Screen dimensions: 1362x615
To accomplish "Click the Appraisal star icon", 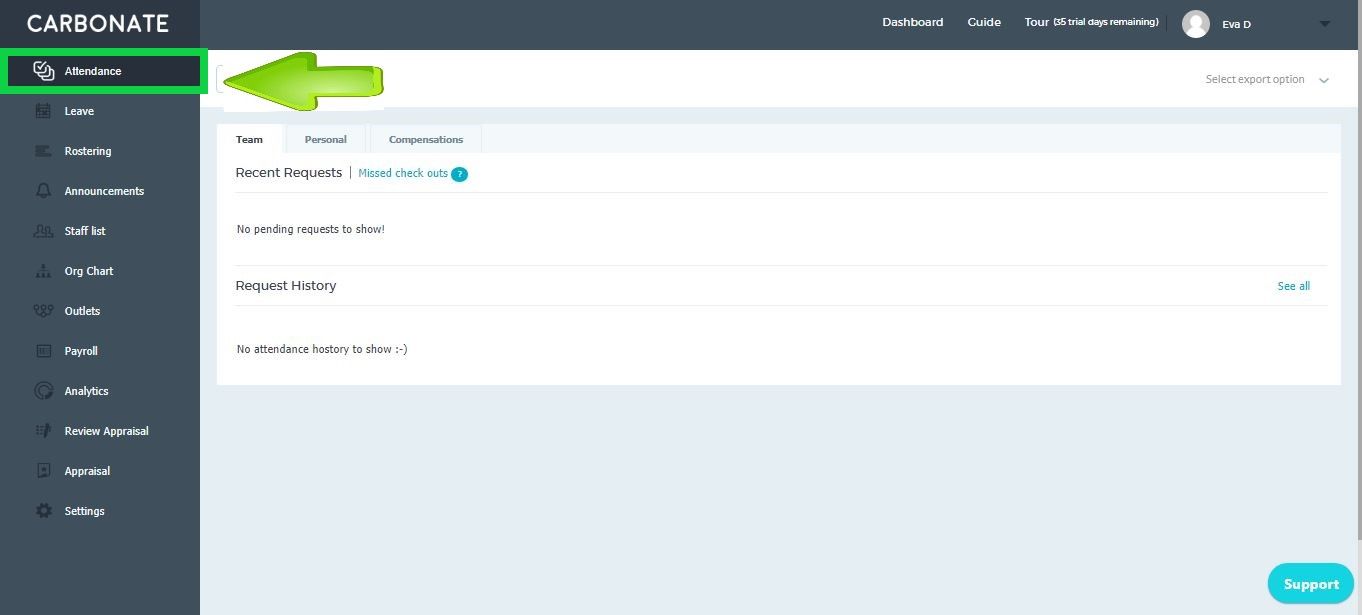I will (x=43, y=471).
